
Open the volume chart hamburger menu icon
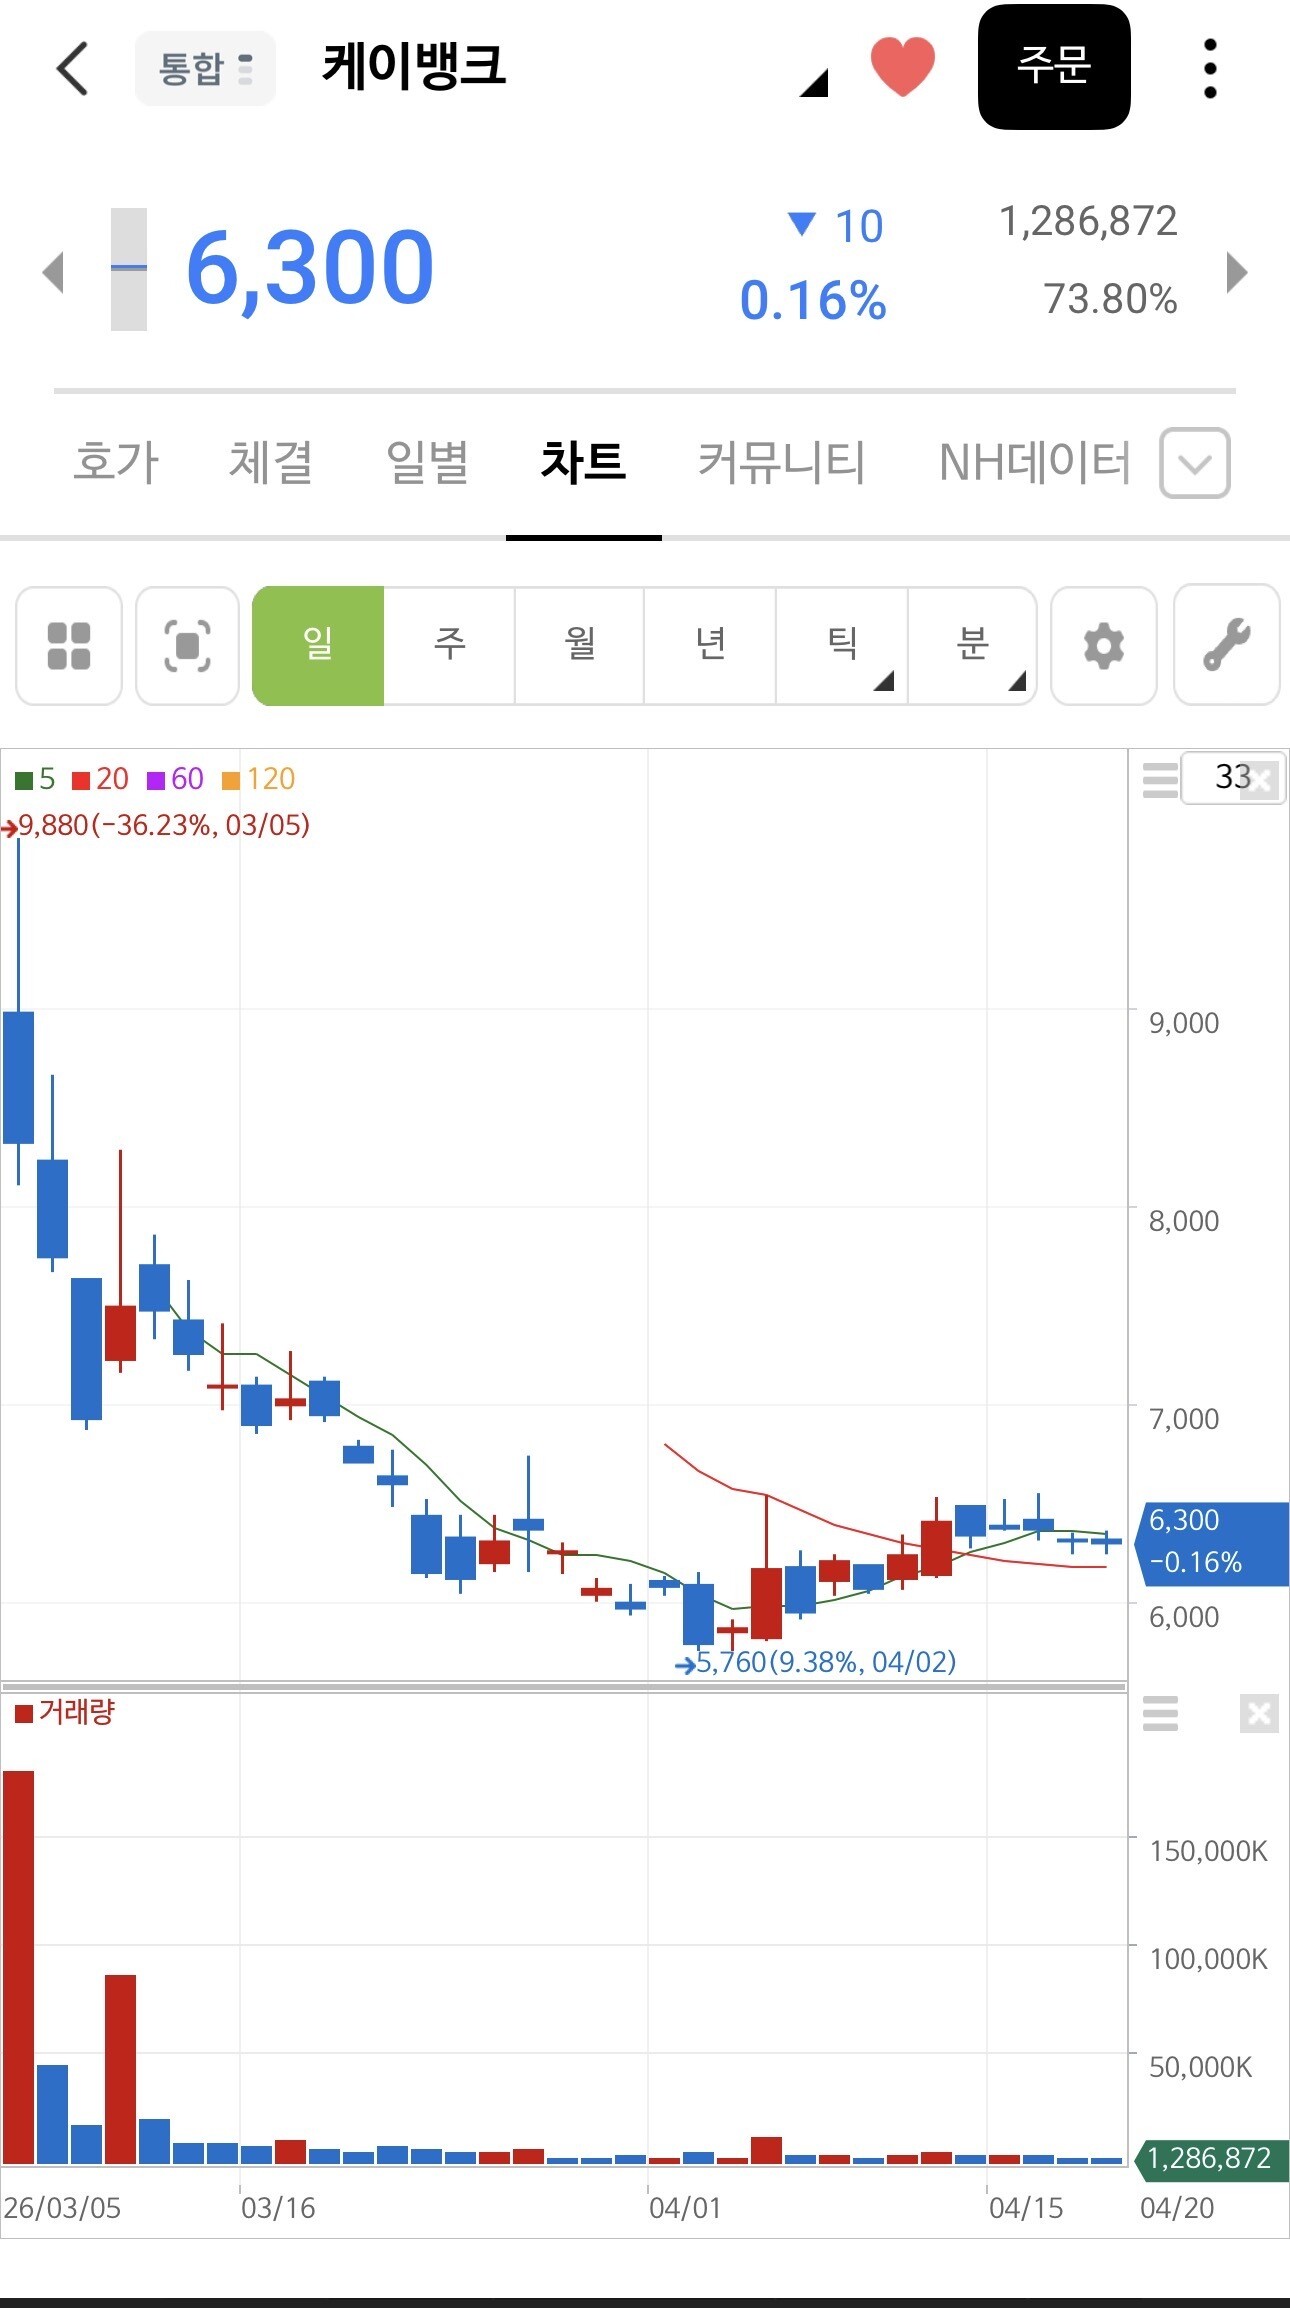(1160, 1714)
